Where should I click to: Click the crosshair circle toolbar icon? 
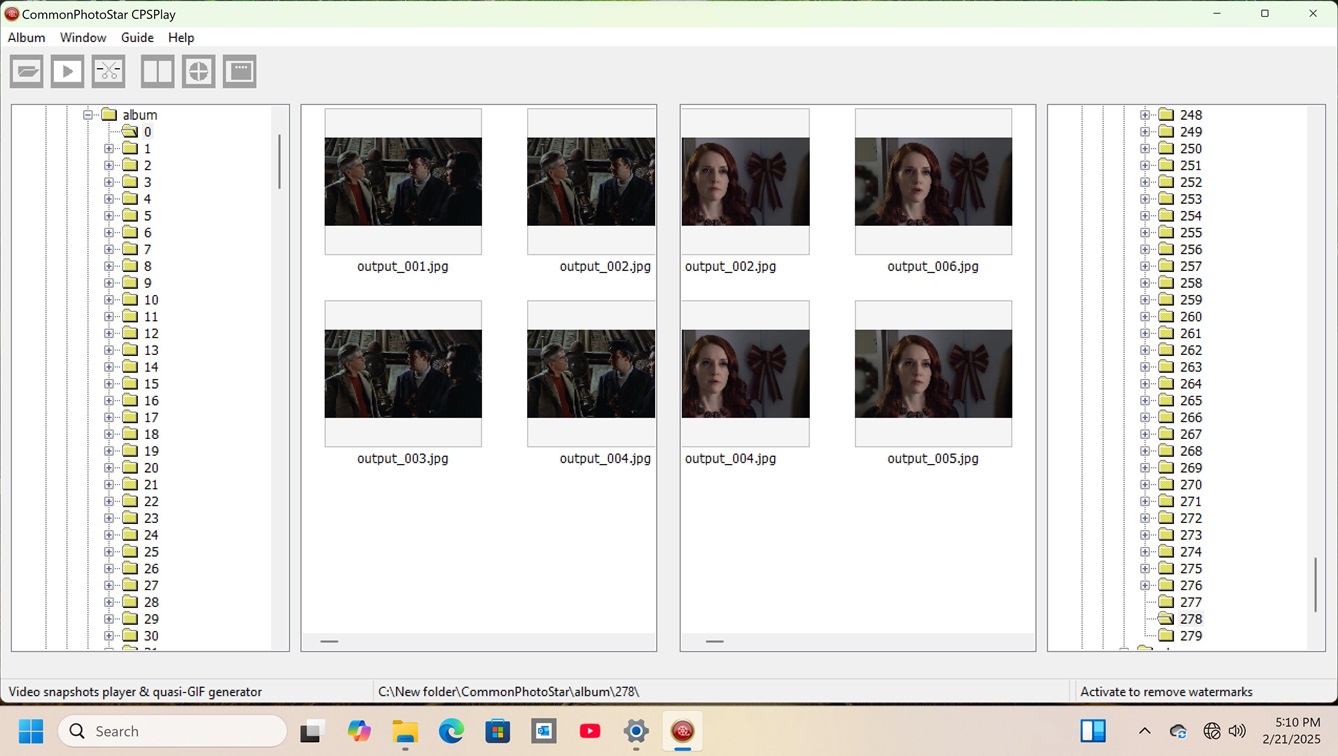pos(199,72)
